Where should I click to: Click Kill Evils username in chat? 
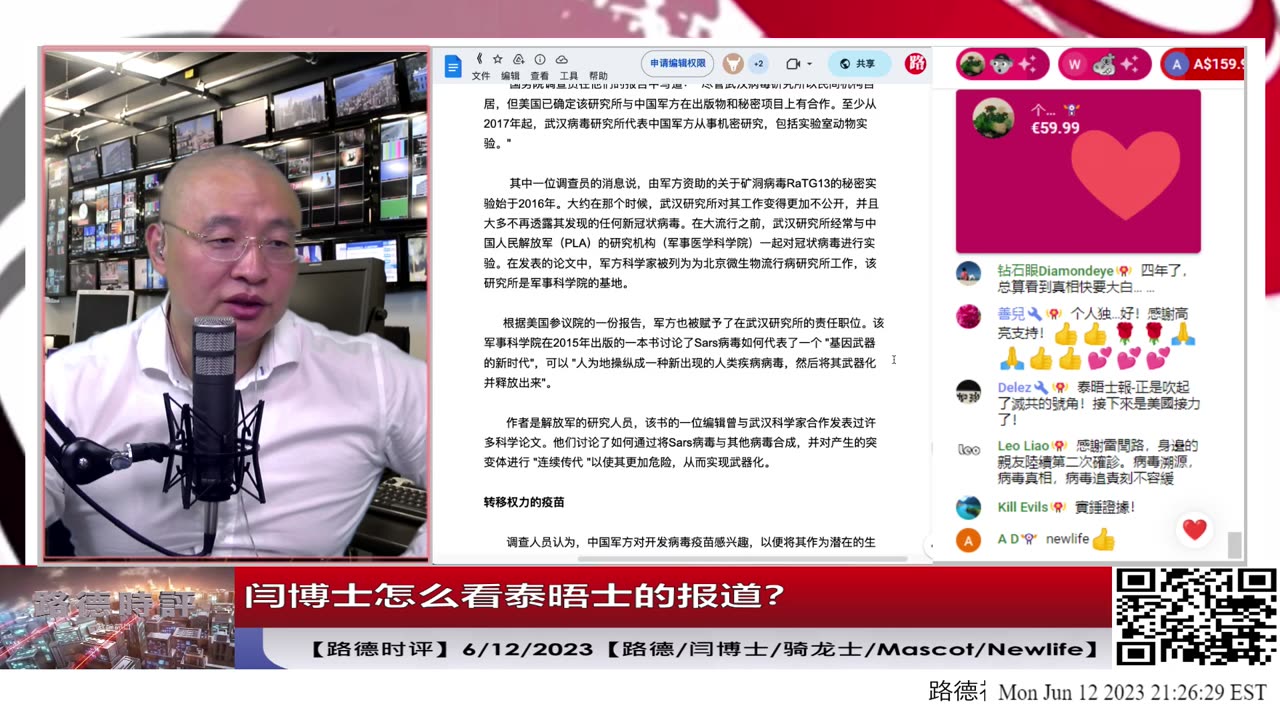(1023, 507)
